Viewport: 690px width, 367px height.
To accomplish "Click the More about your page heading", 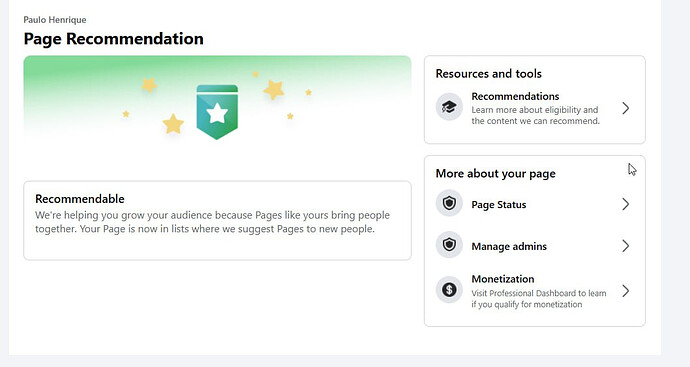I will point(495,173).
